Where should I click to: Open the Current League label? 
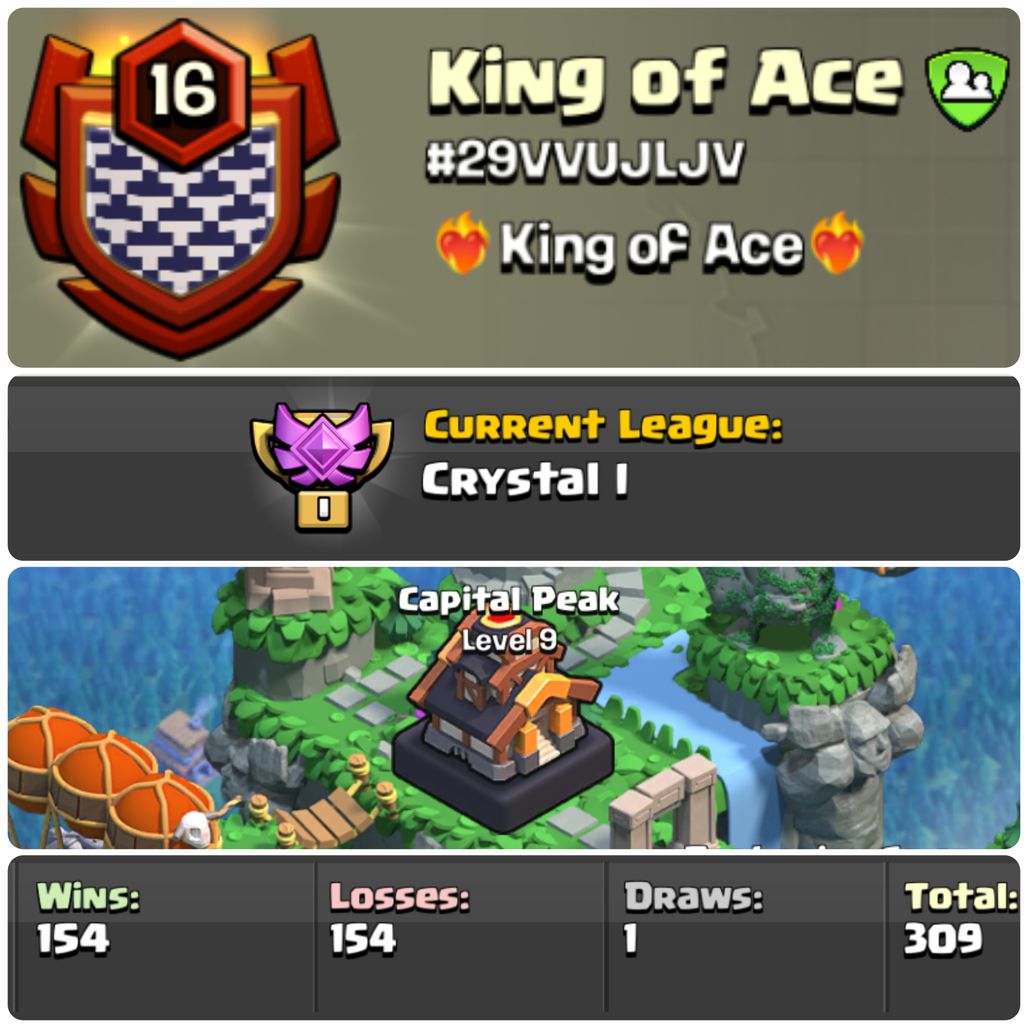603,426
